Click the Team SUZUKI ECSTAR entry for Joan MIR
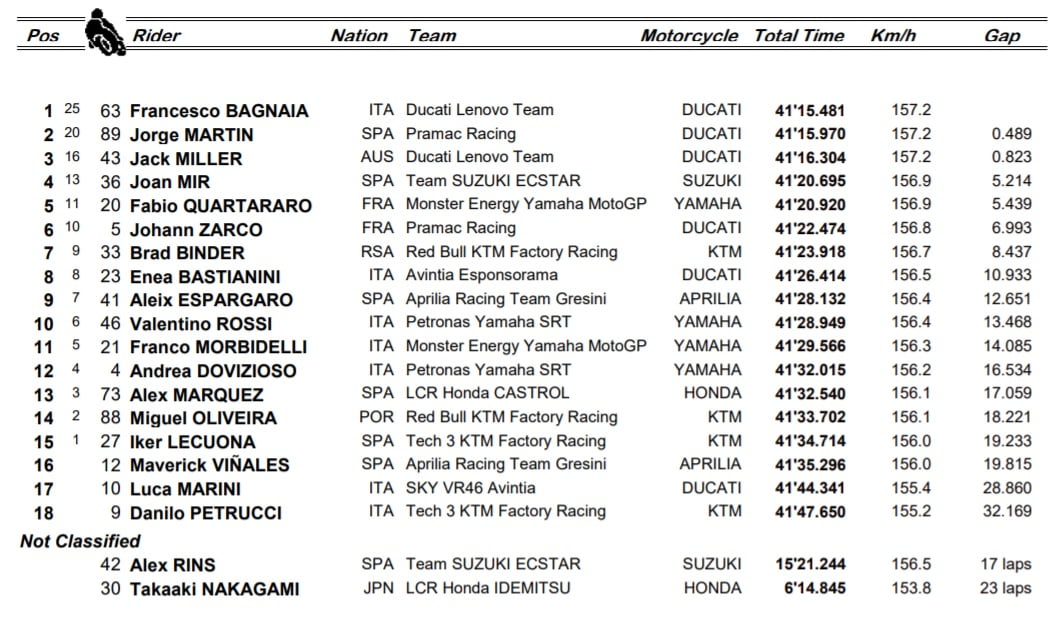 point(492,181)
